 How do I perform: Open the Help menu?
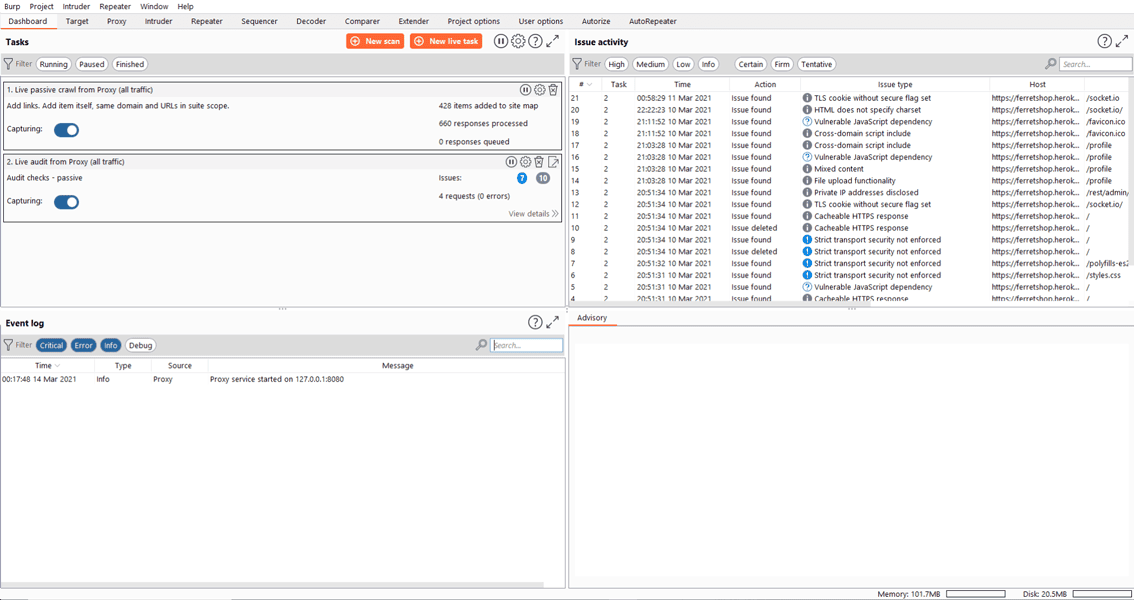pos(185,6)
